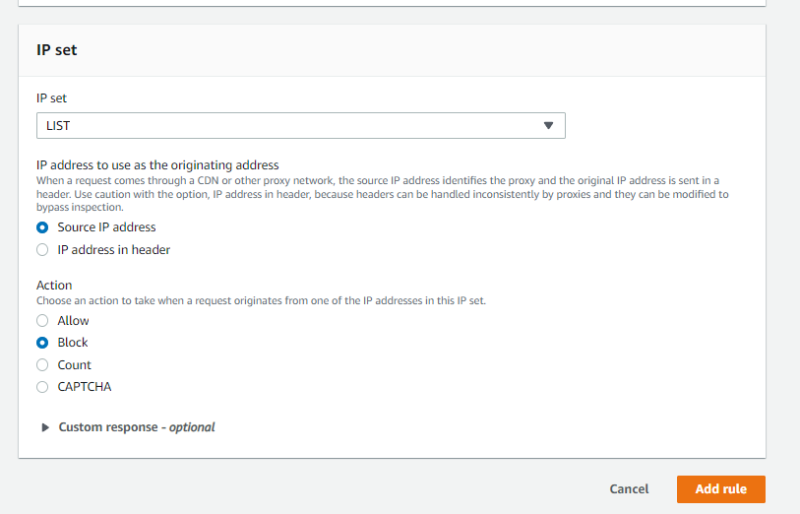Choose the Allow action radio button
The image size is (800, 514).
[x=42, y=320]
